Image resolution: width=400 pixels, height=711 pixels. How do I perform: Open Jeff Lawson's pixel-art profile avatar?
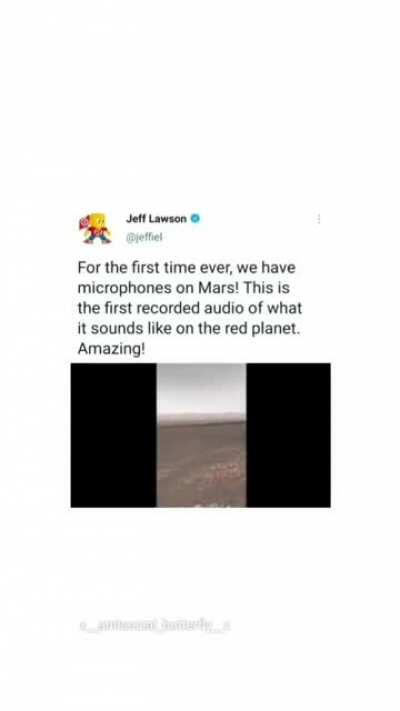coord(97,228)
